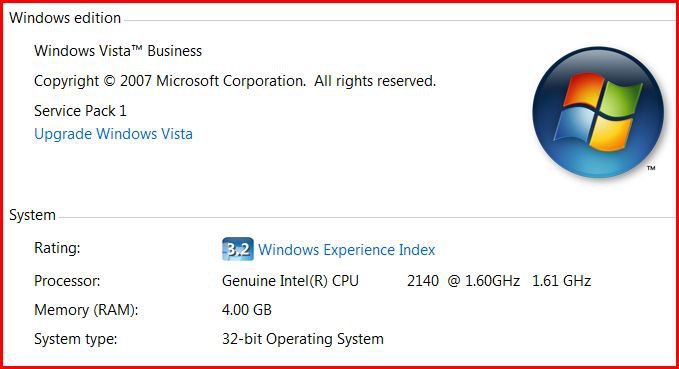Select the 32-bit Operating System text
The image size is (679, 369).
coord(303,339)
